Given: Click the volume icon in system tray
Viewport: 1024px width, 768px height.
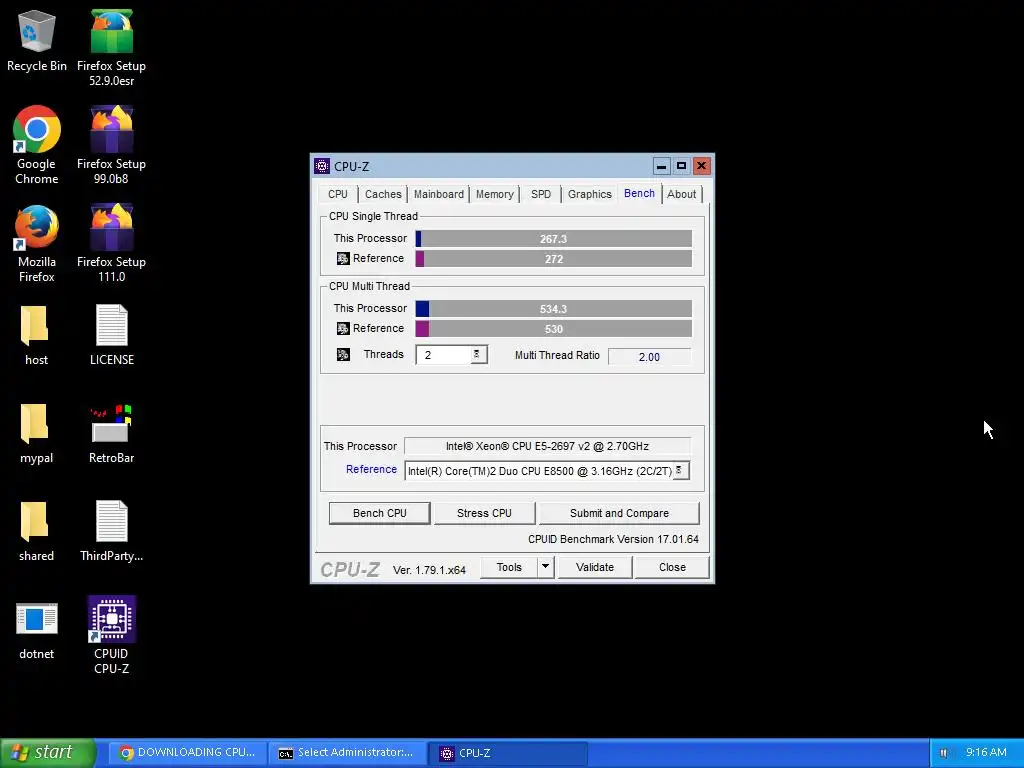Looking at the screenshot, I should click(944, 753).
